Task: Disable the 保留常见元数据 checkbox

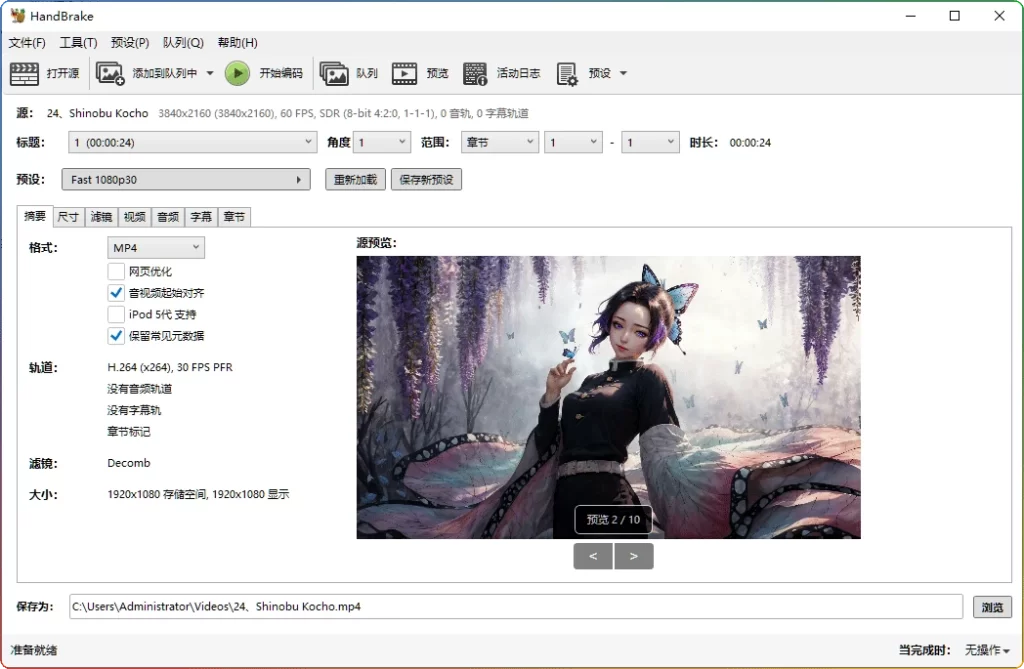Action: 116,335
